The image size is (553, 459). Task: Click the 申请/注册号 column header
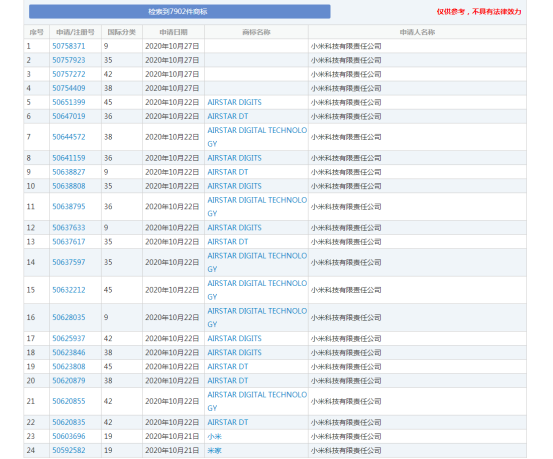75,32
